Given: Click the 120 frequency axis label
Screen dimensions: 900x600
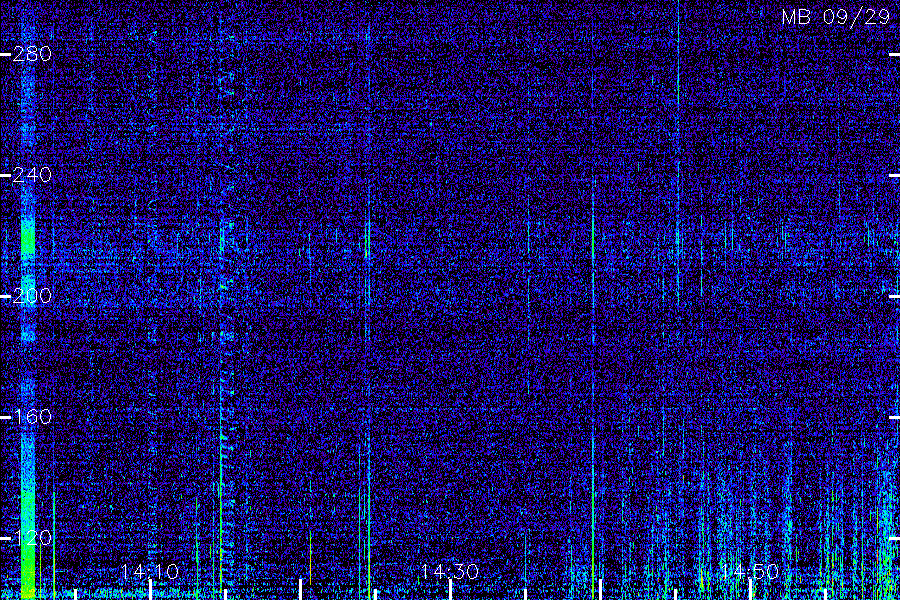Looking at the screenshot, I should click(x=32, y=538).
